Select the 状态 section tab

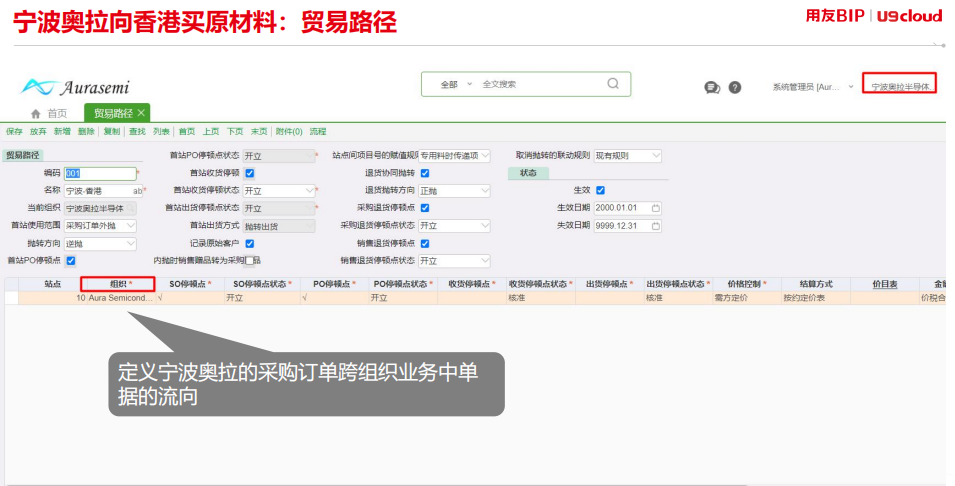coord(528,173)
